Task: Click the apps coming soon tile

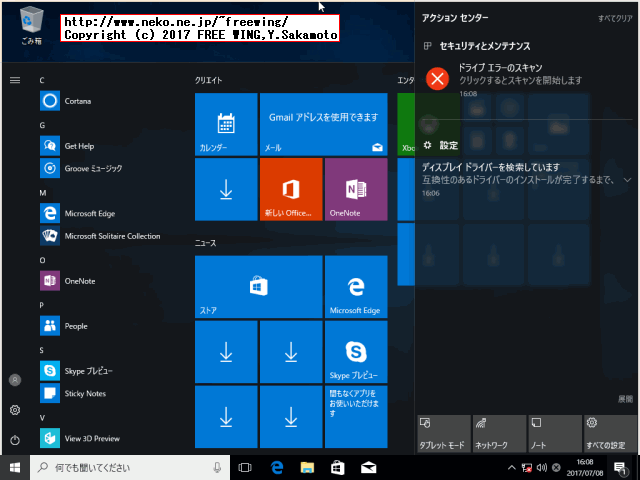Action: (356, 417)
